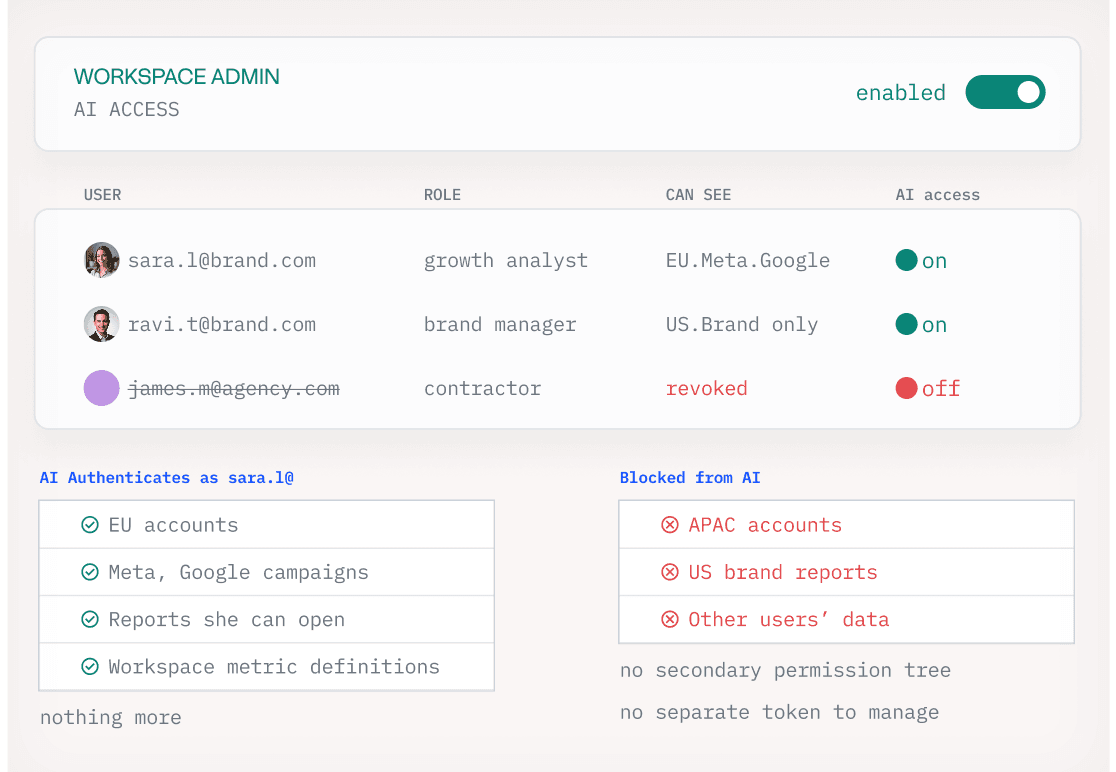Toggle the workspace AI access enabled switch
The image size is (1116, 772).
coord(1005,92)
